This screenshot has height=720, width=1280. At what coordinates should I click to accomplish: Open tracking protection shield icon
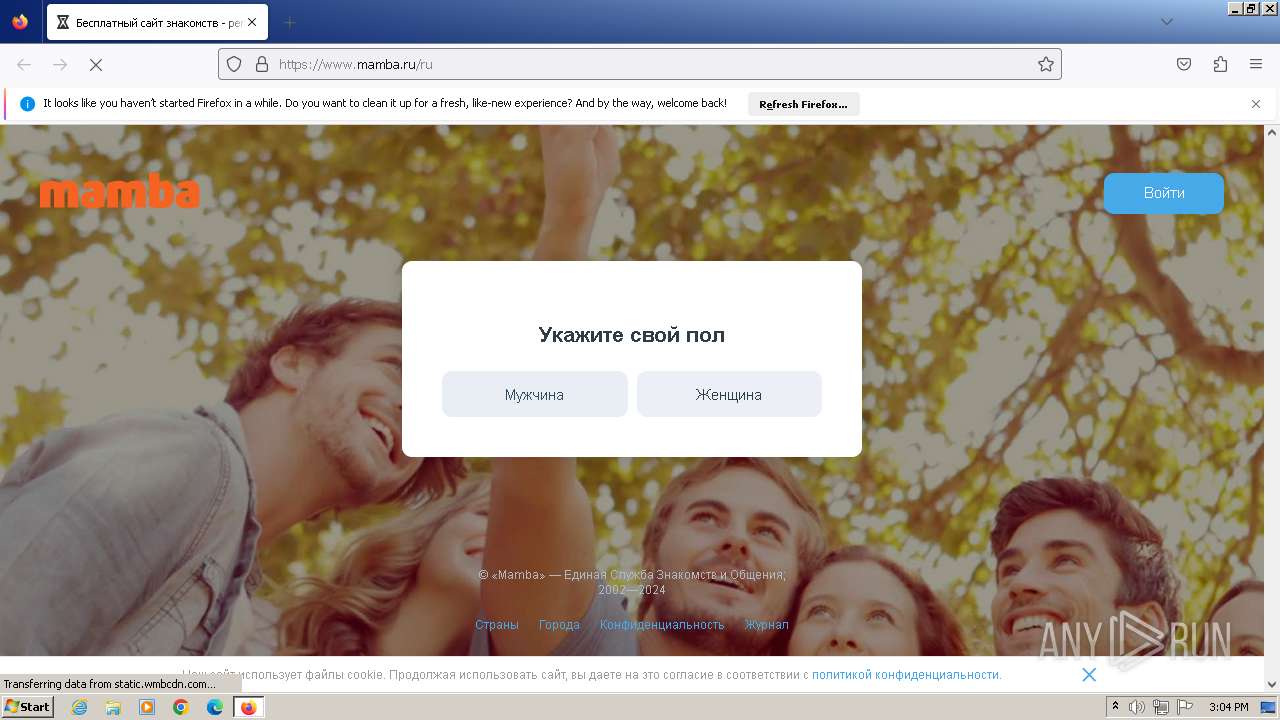[234, 64]
